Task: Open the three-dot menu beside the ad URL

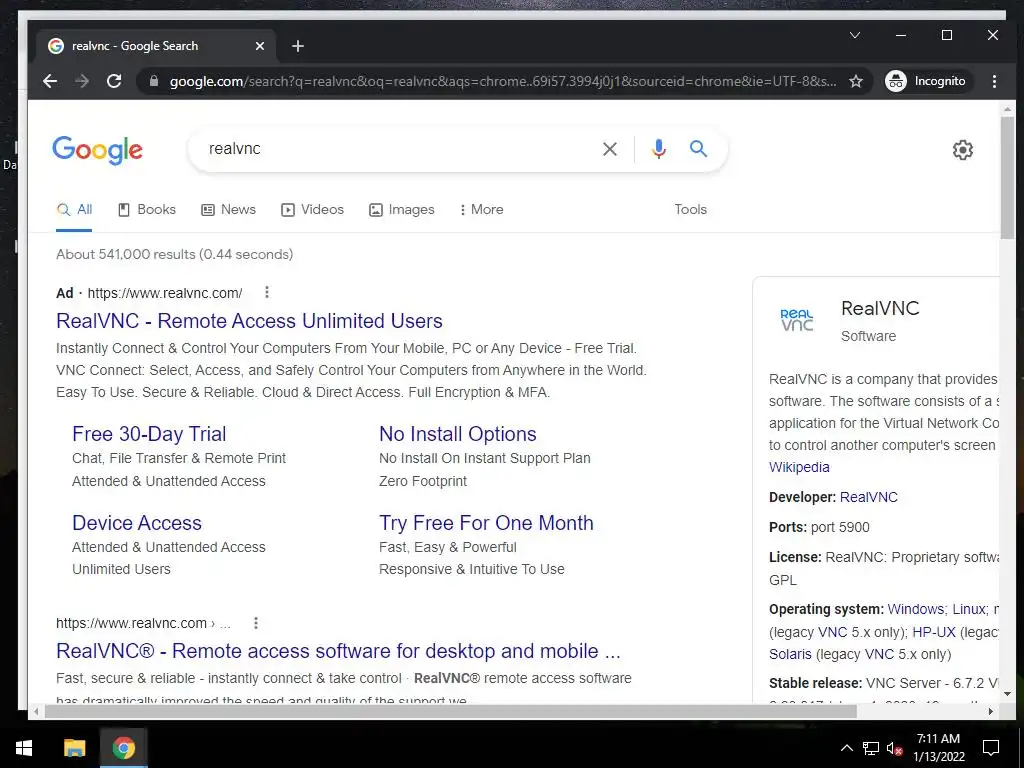Action: click(x=266, y=293)
